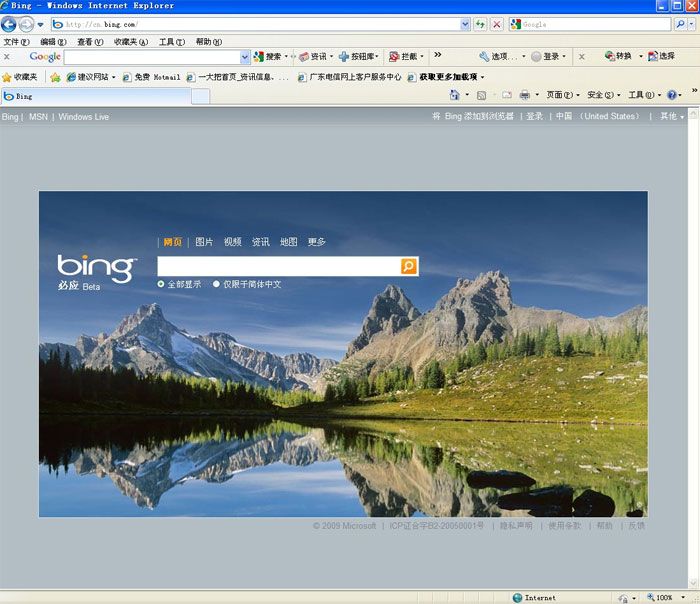700x604 pixels.
Task: Click Windows Live link in Bing header
Action: (x=83, y=117)
